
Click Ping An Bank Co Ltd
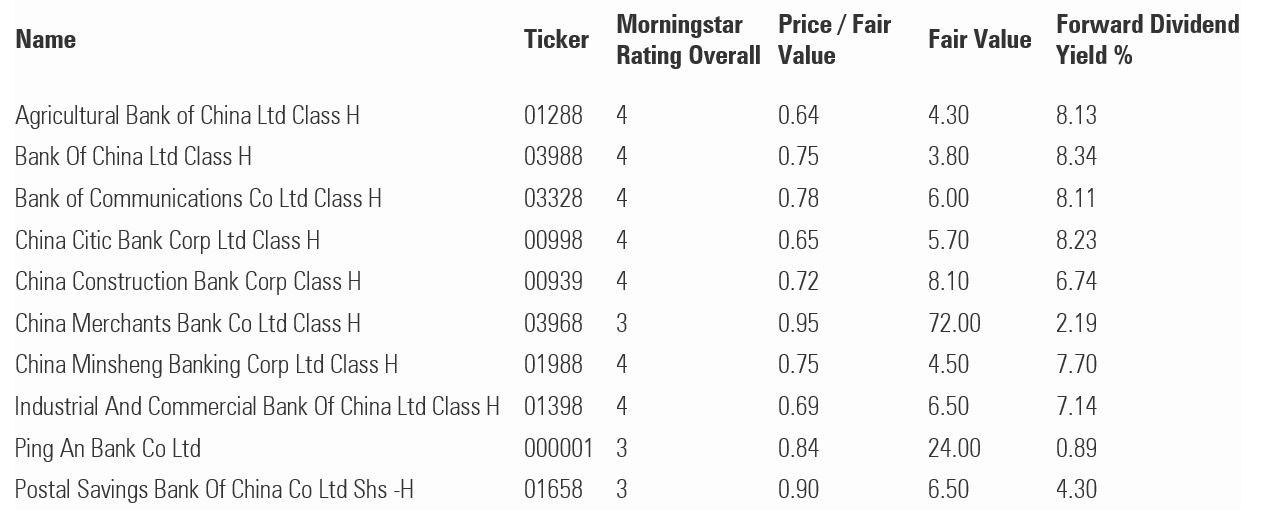tap(108, 448)
